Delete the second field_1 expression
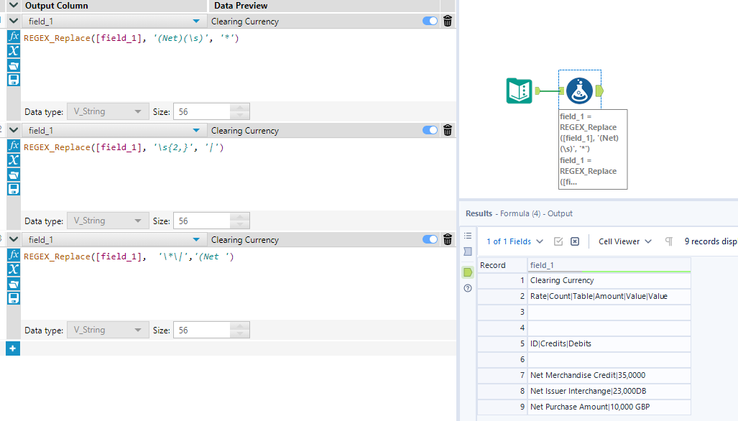This screenshot has width=738, height=421. pyautogui.click(x=448, y=130)
